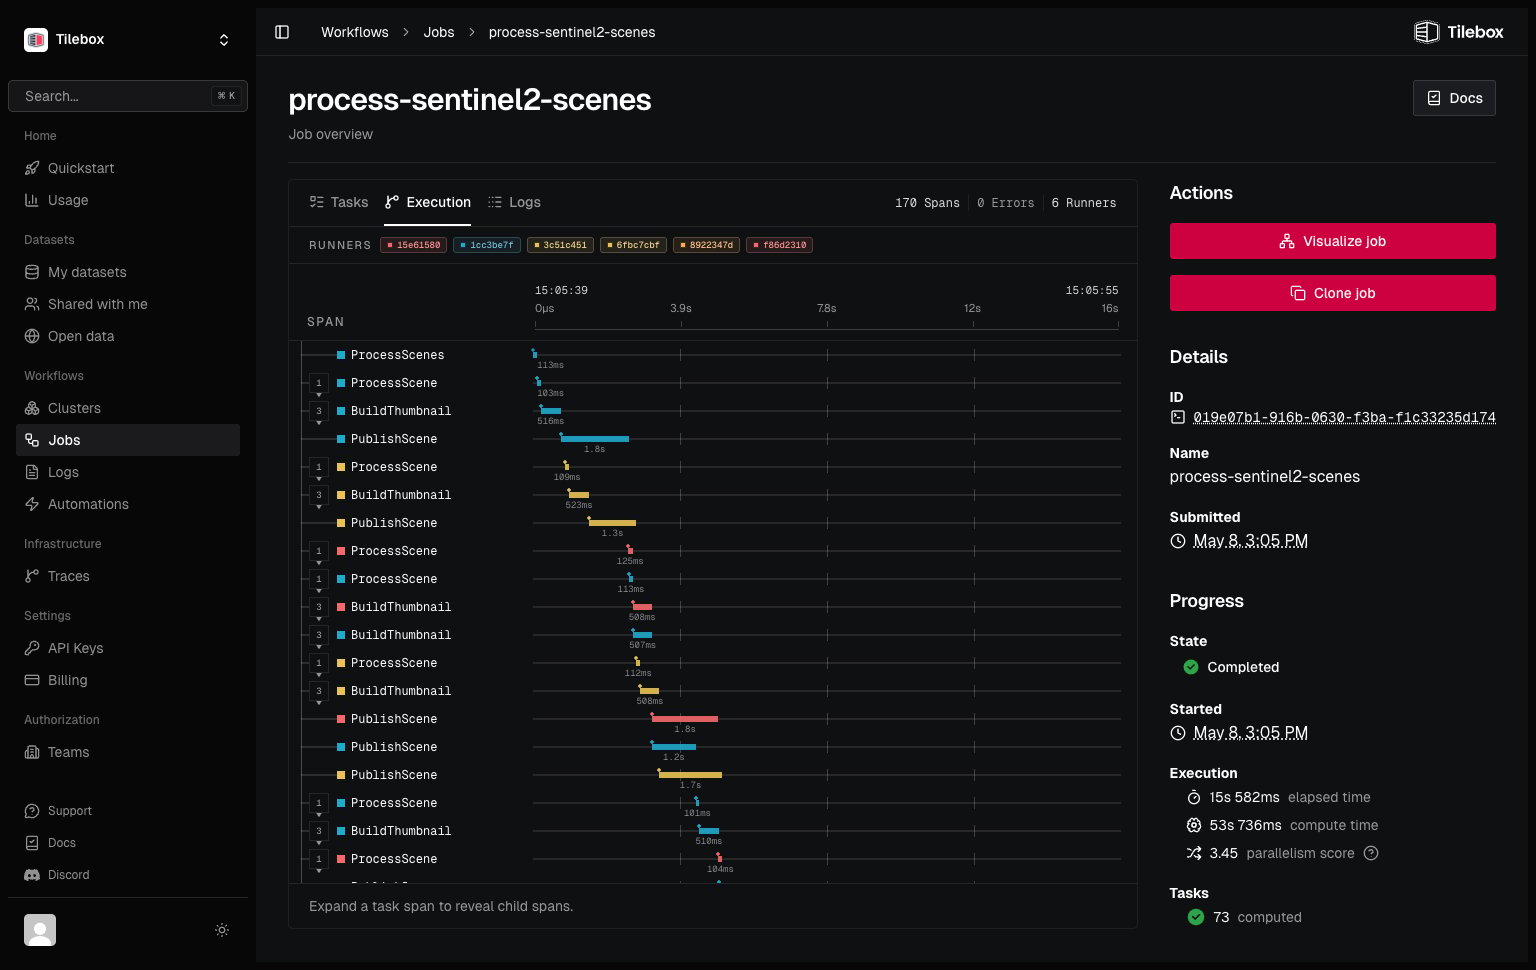
Task: Expand ProcessScene span with 109ms duration
Action: (318, 467)
